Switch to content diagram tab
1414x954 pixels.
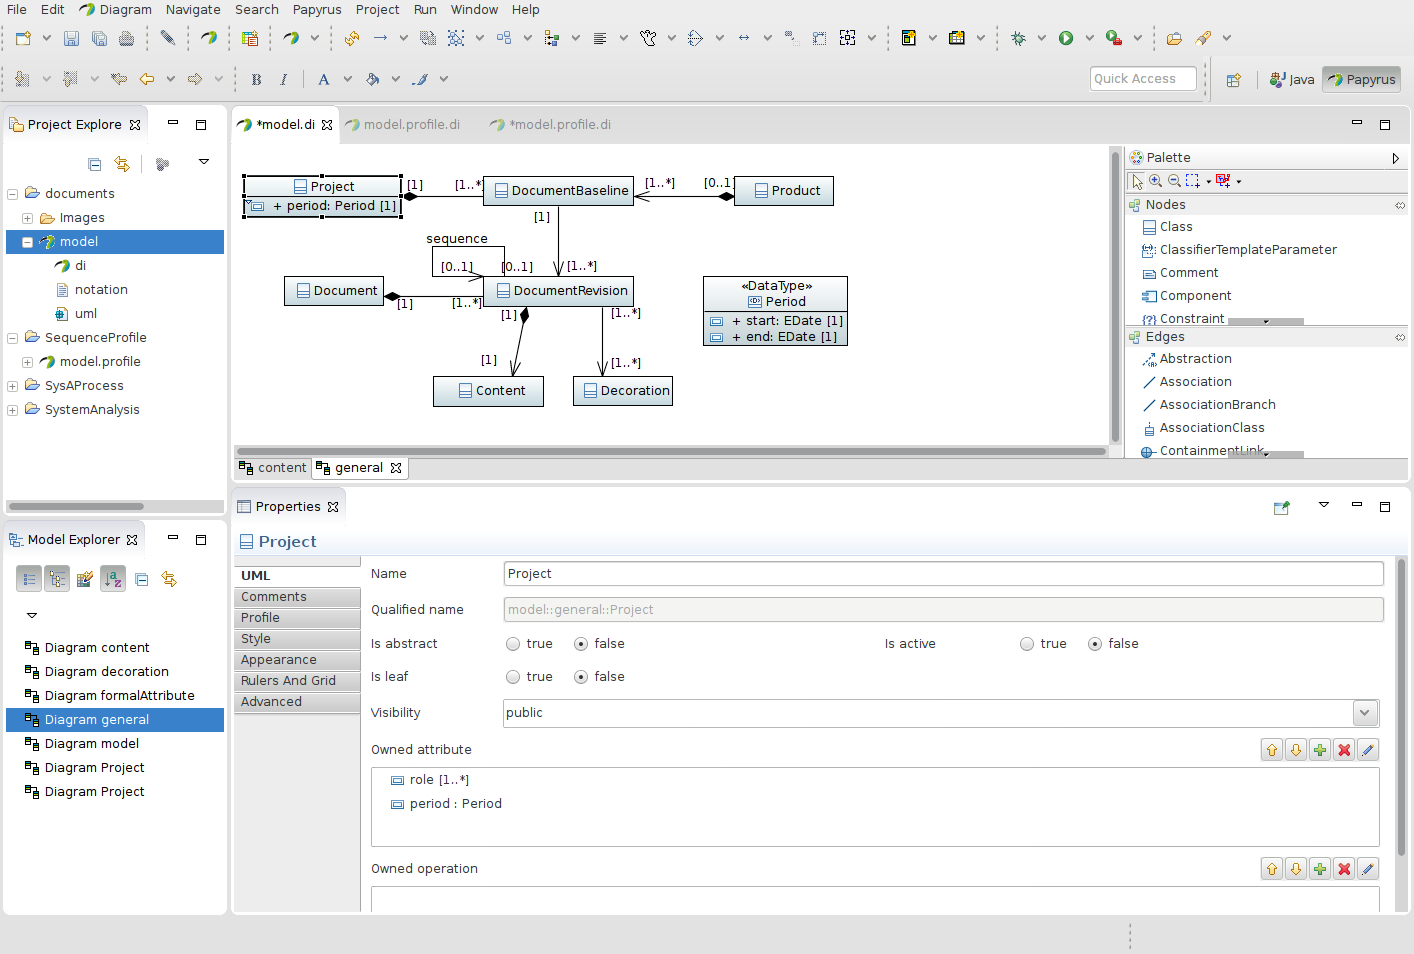point(273,468)
